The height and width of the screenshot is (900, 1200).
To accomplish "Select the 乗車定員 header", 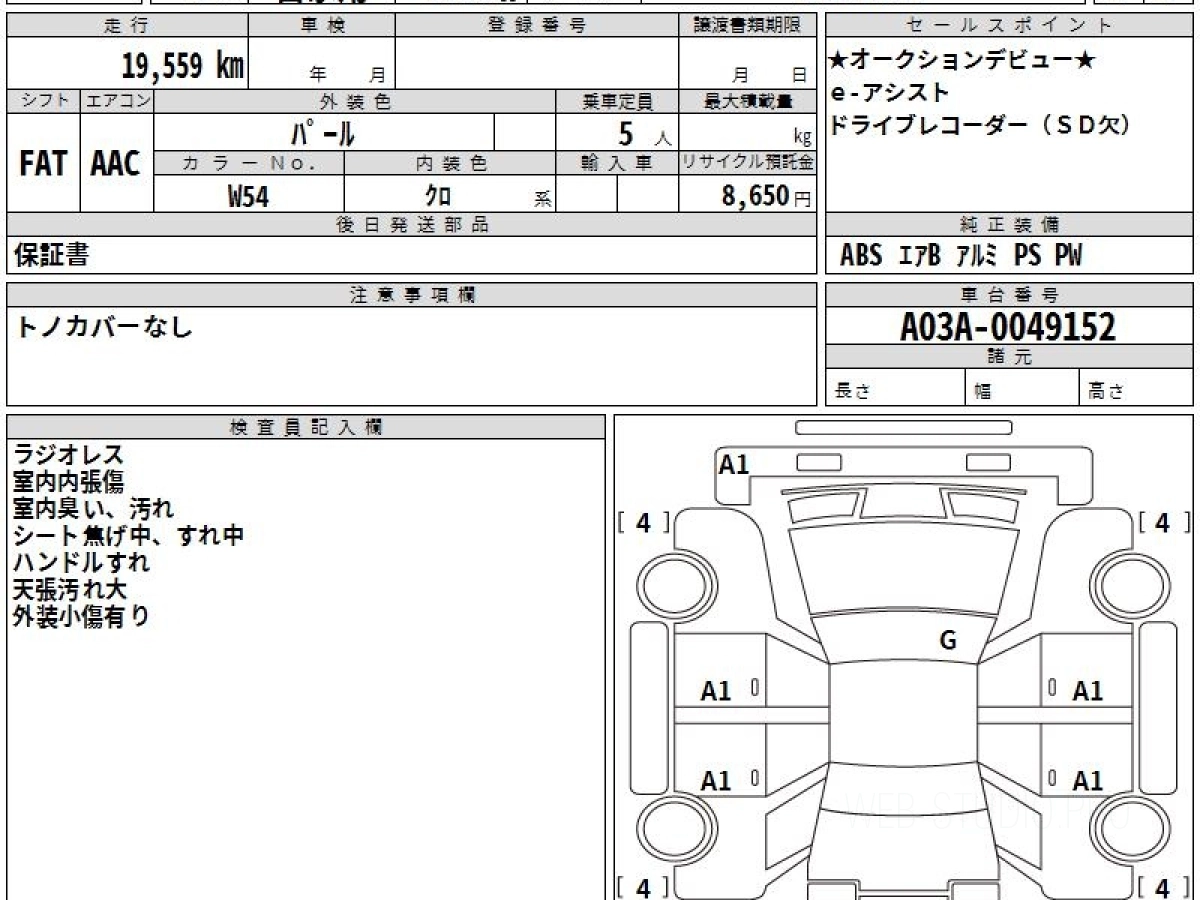I will click(617, 101).
